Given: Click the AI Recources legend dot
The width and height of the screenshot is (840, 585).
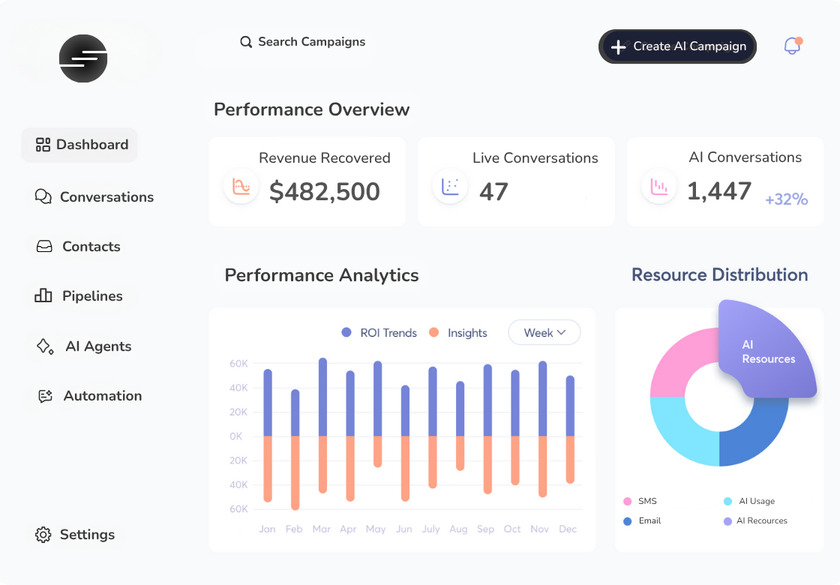Looking at the screenshot, I should pyautogui.click(x=728, y=521).
